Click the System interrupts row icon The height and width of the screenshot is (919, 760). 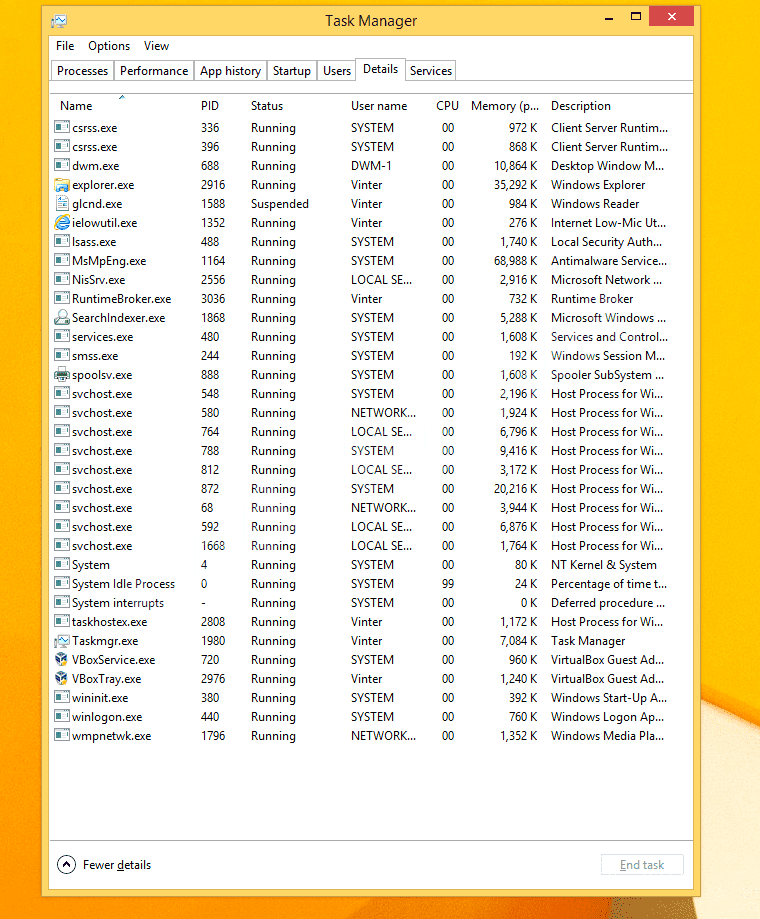[x=62, y=602]
